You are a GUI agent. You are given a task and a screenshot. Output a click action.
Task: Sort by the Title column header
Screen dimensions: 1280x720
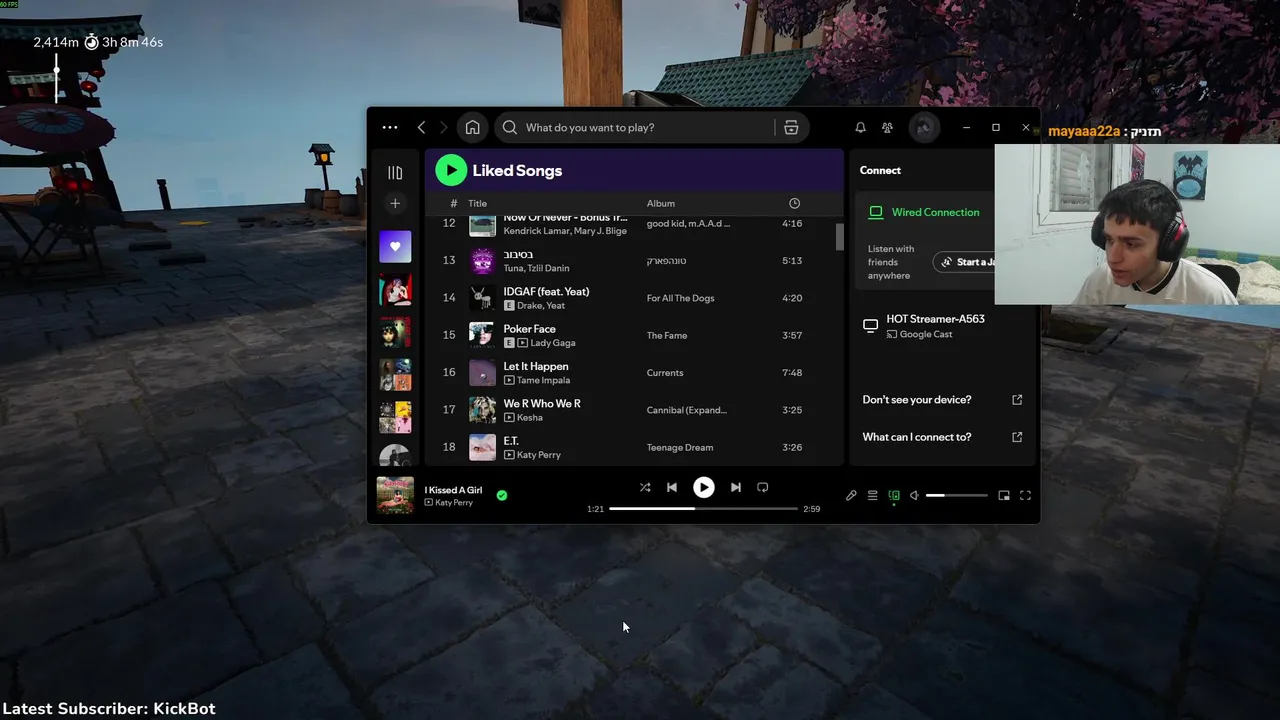click(477, 204)
